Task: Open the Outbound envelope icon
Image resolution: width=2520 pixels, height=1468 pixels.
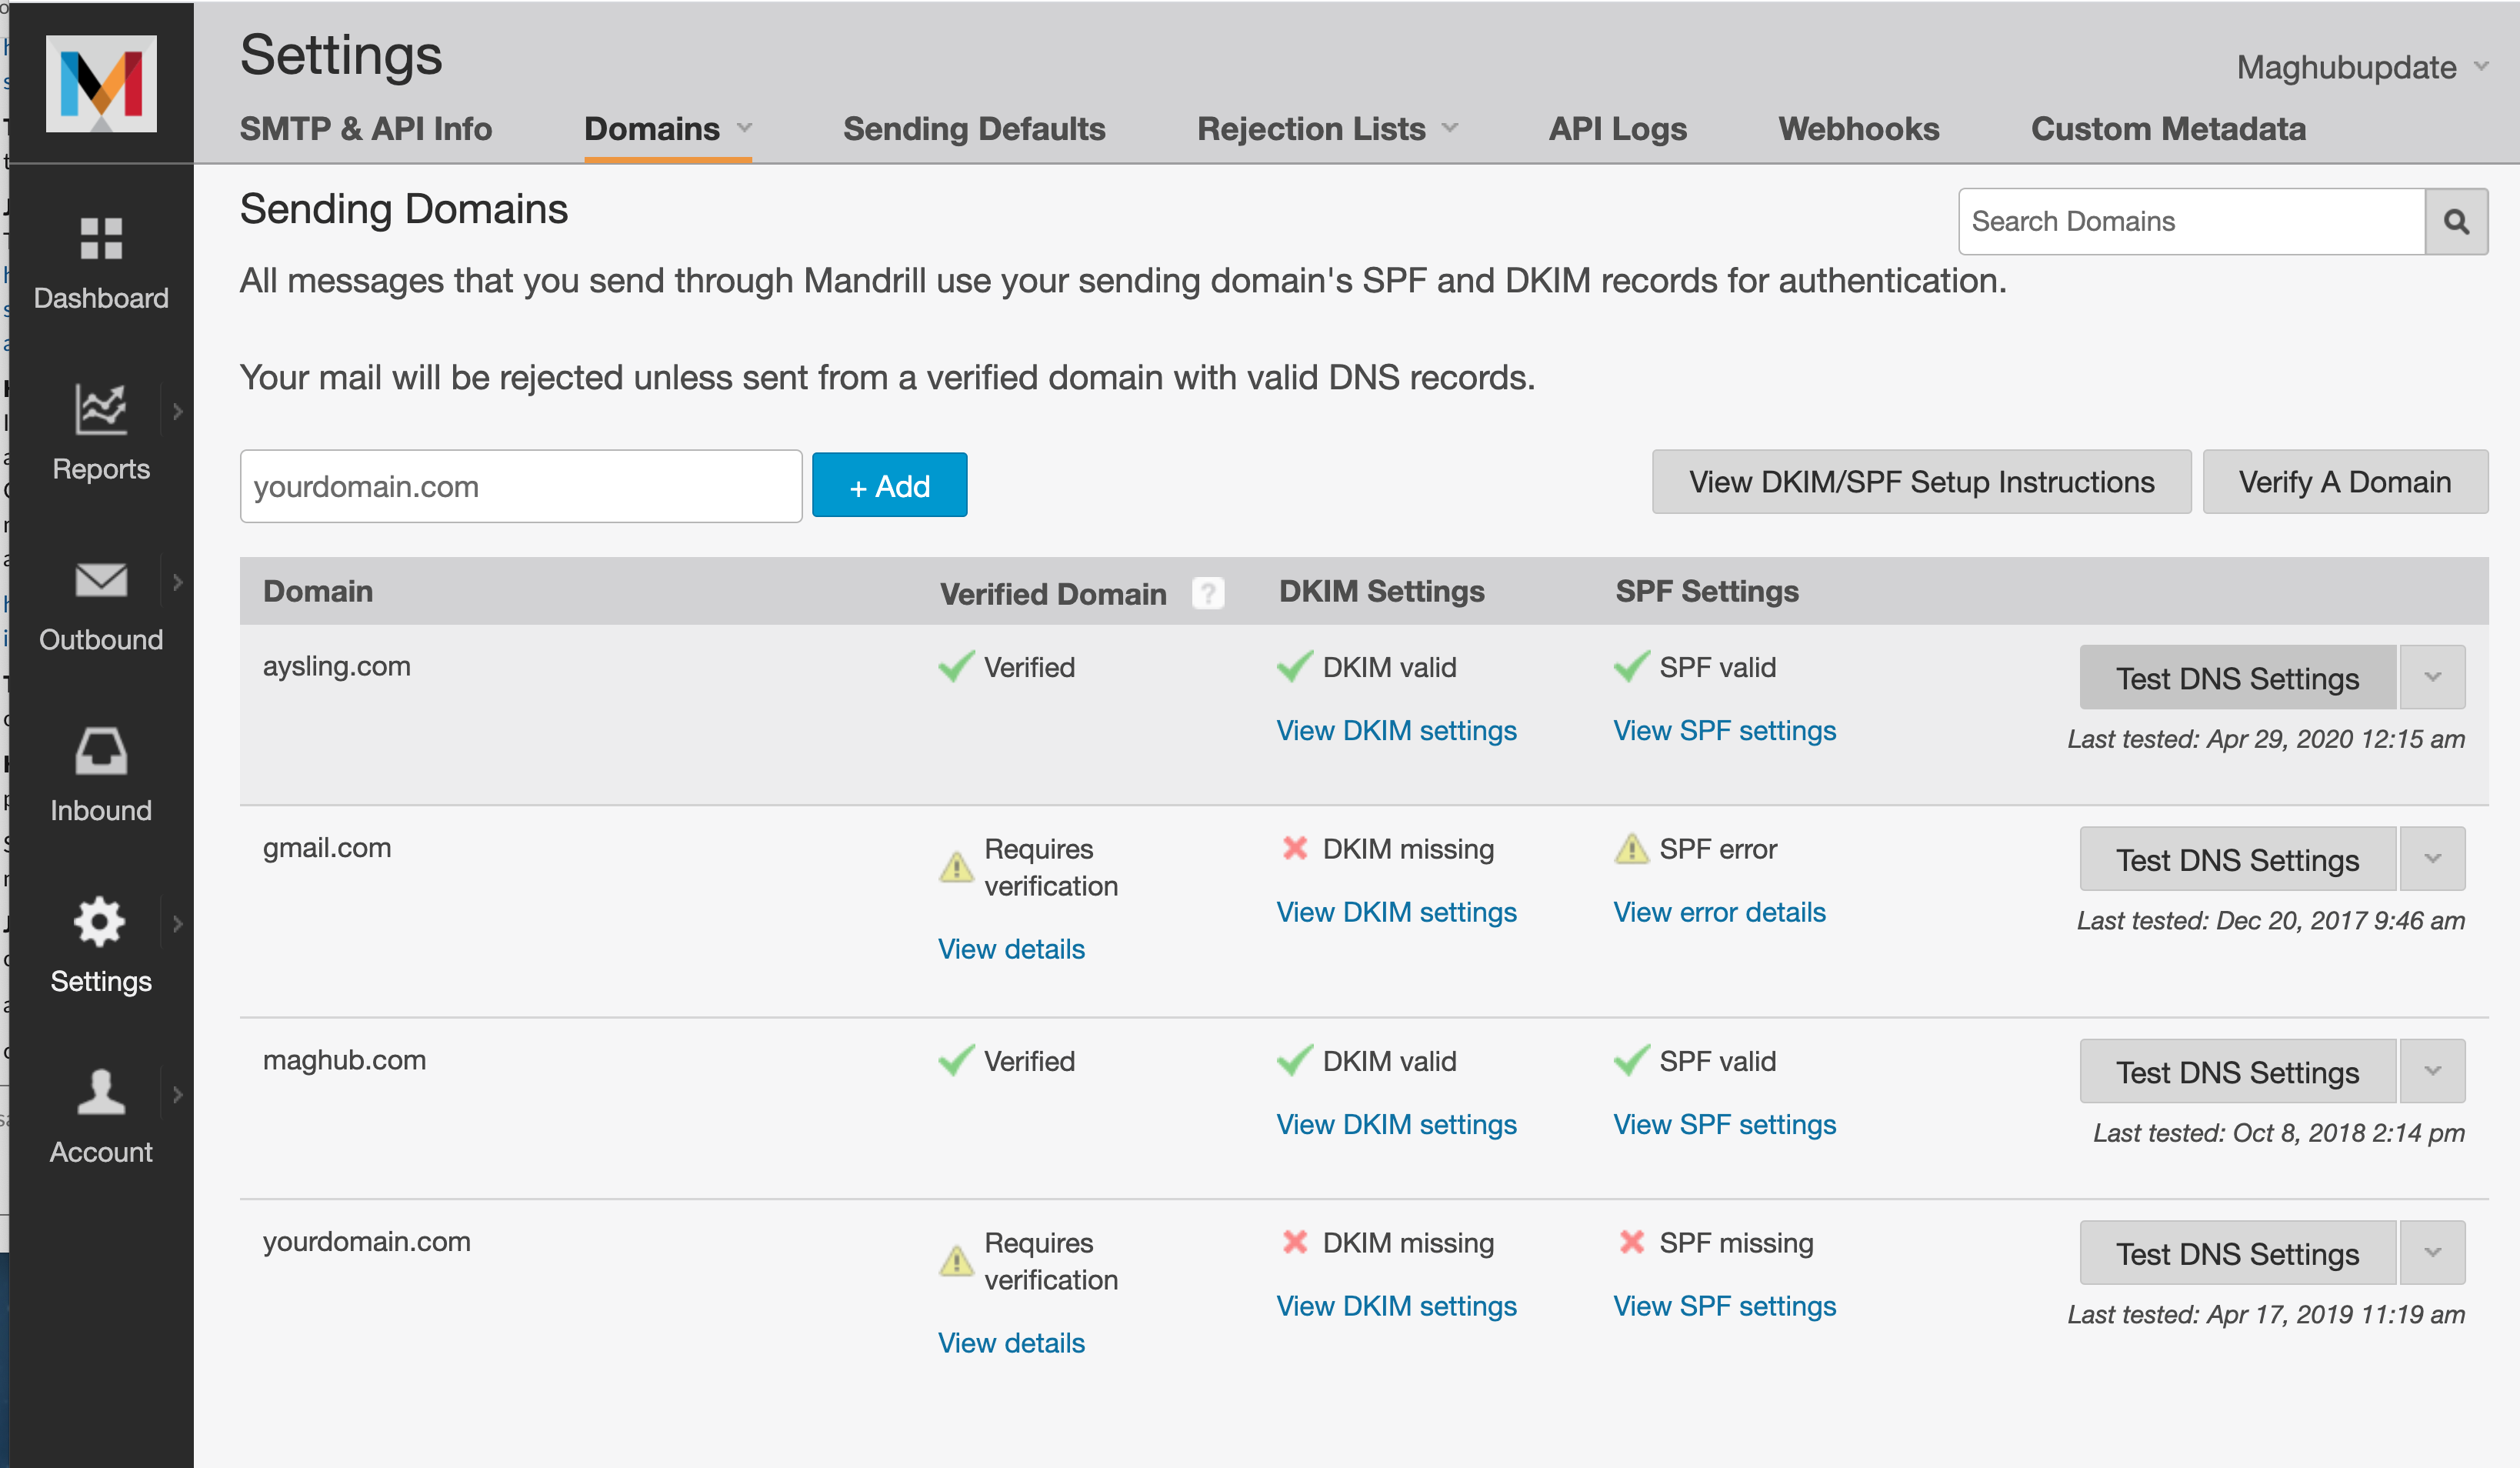Action: [101, 579]
